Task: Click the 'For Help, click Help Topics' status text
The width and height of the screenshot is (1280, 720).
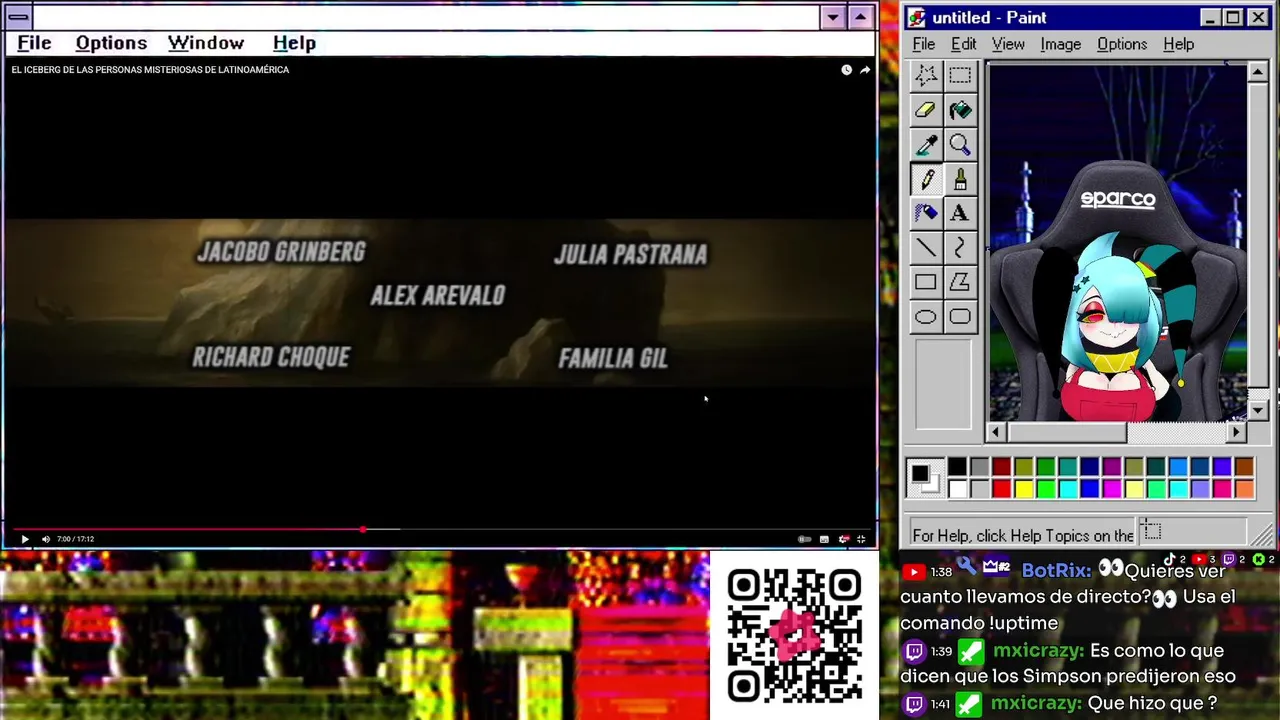Action: (1023, 535)
